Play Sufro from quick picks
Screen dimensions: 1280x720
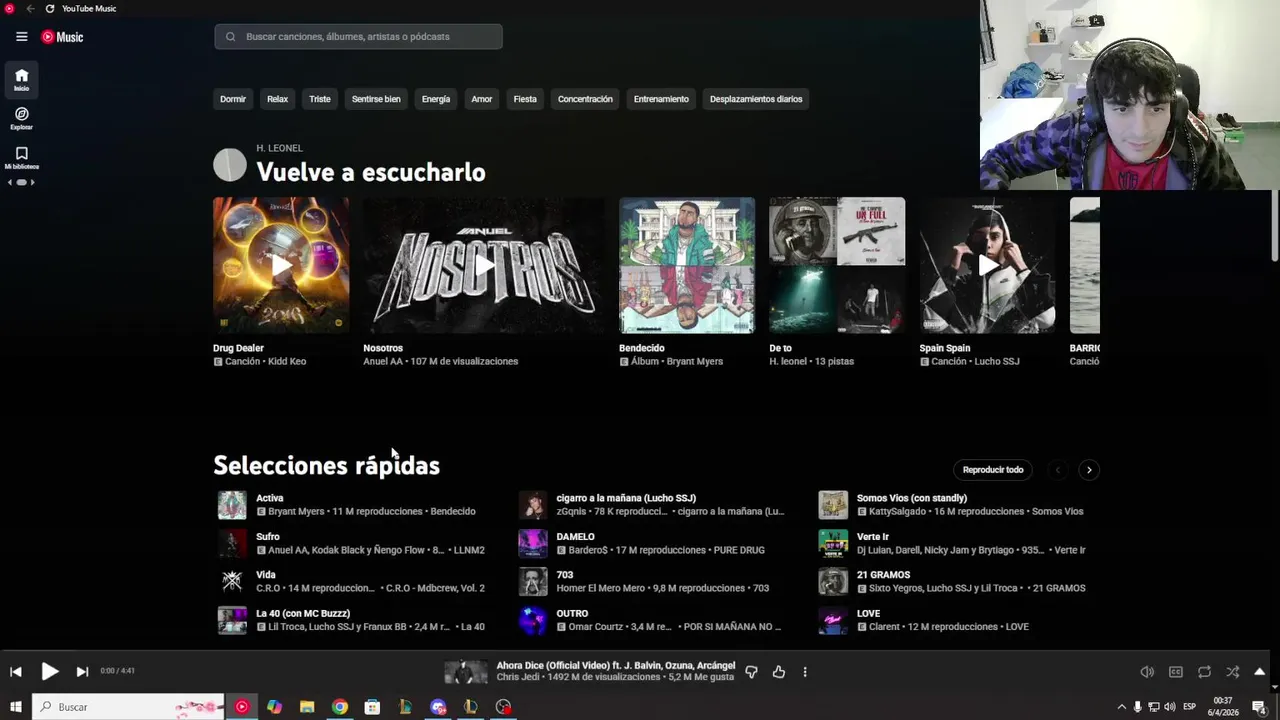[x=232, y=543]
